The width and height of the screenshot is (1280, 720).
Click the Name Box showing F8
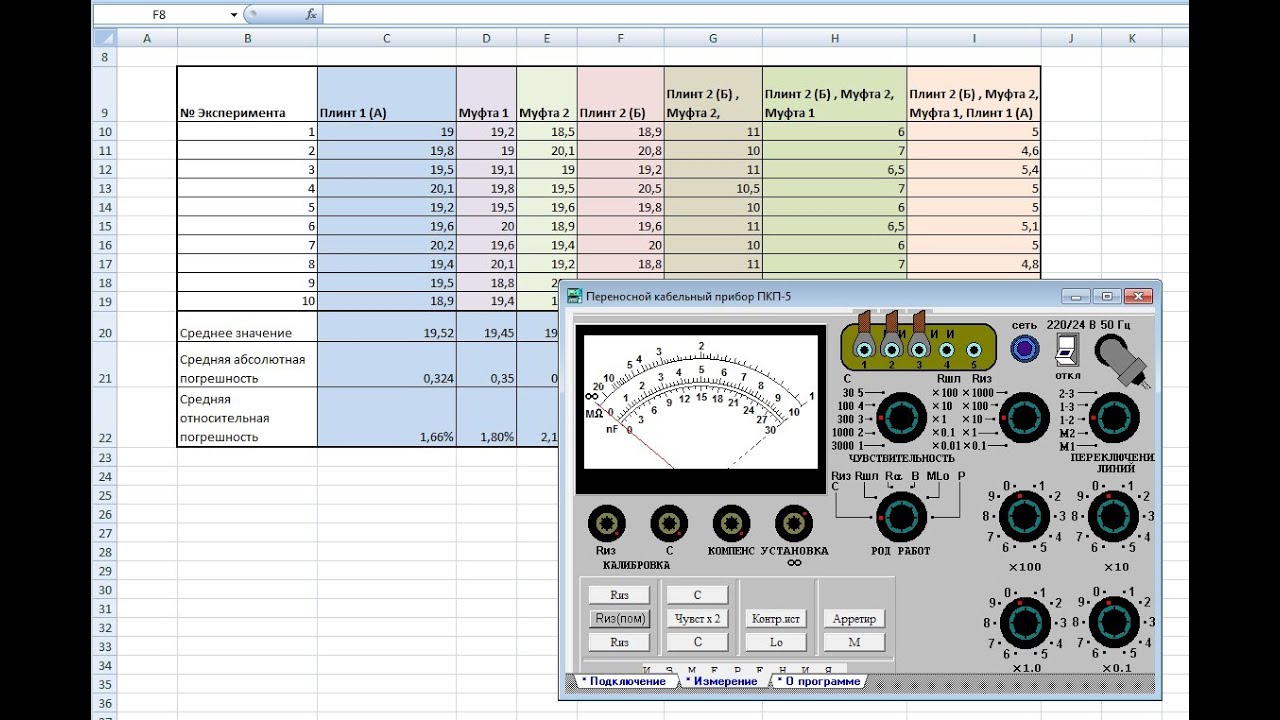click(x=159, y=14)
